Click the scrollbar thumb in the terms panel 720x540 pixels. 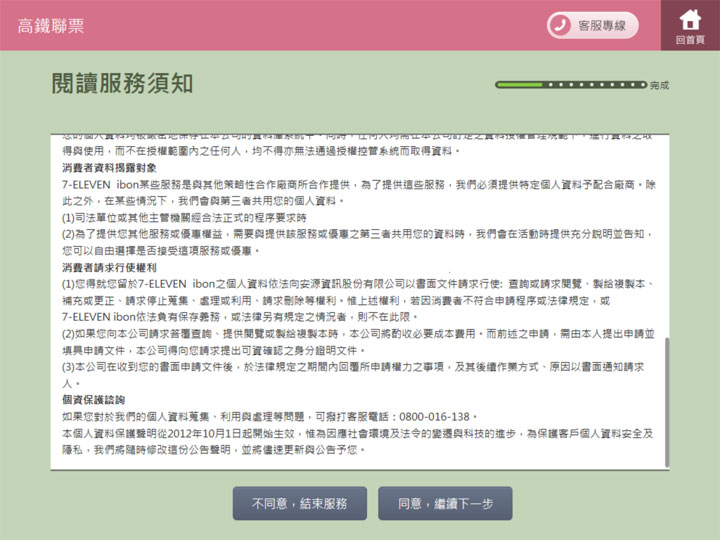tap(668, 400)
